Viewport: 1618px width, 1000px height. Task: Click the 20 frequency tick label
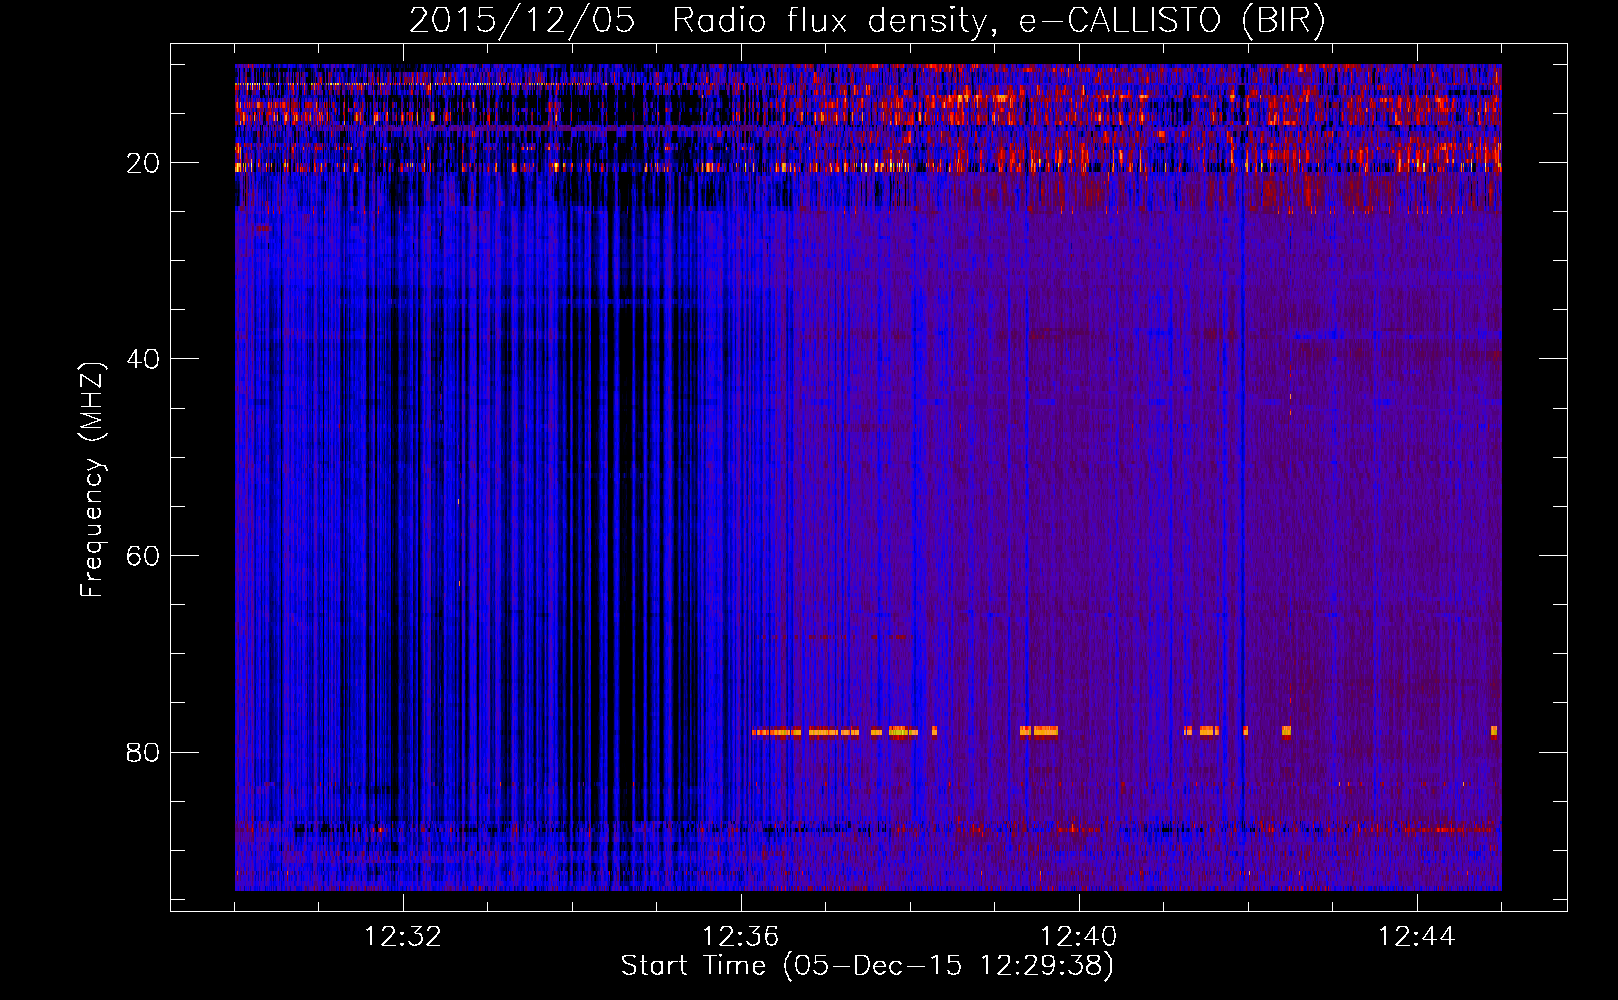(x=143, y=163)
